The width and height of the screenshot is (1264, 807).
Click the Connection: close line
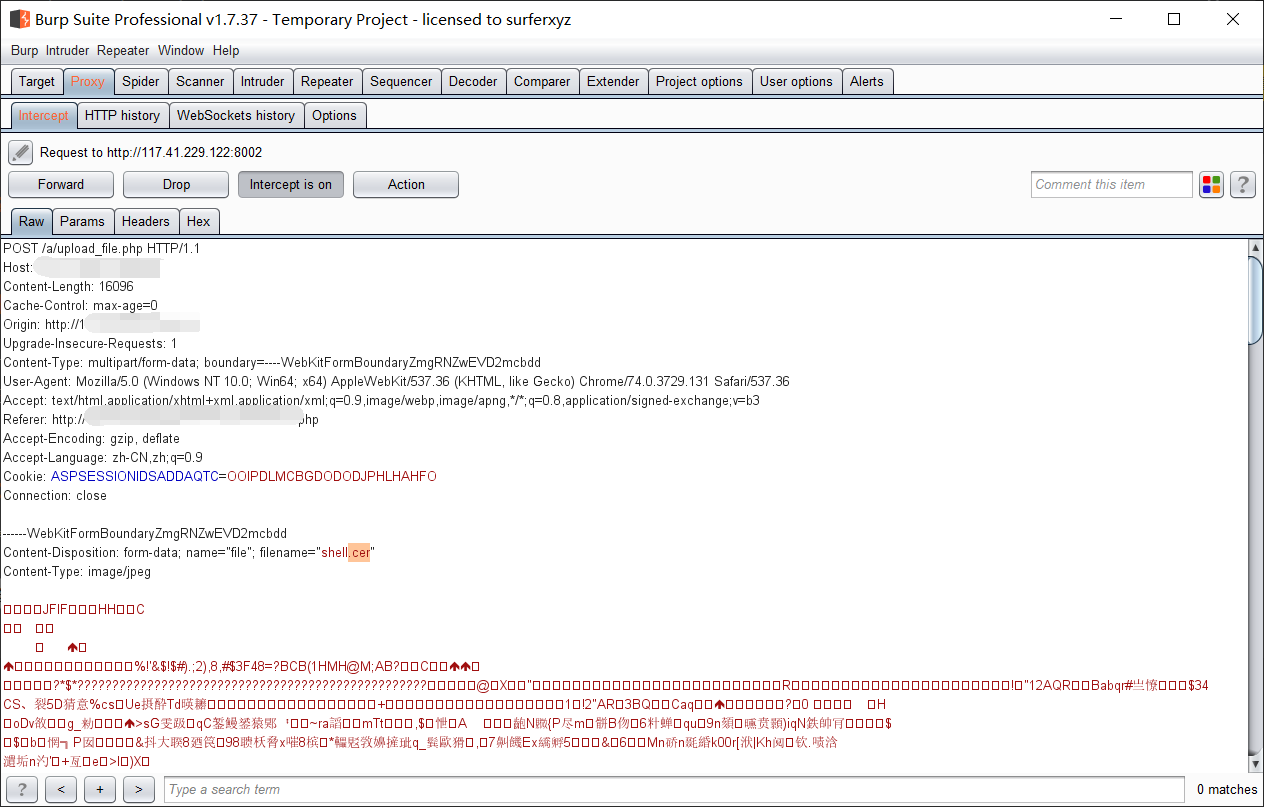coord(55,495)
